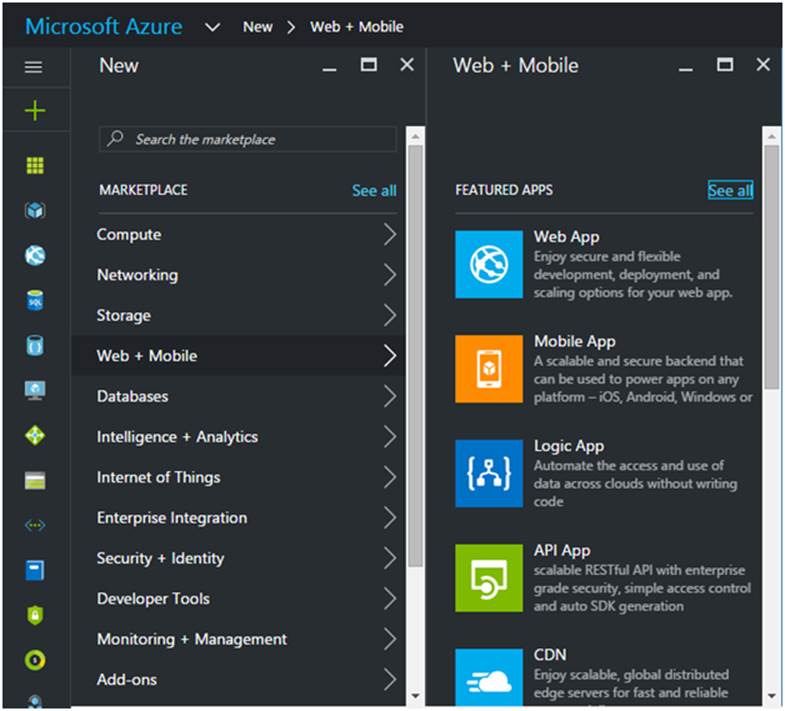Select Monitoring + Management category
Screen dimensions: 785x711
tap(238, 639)
